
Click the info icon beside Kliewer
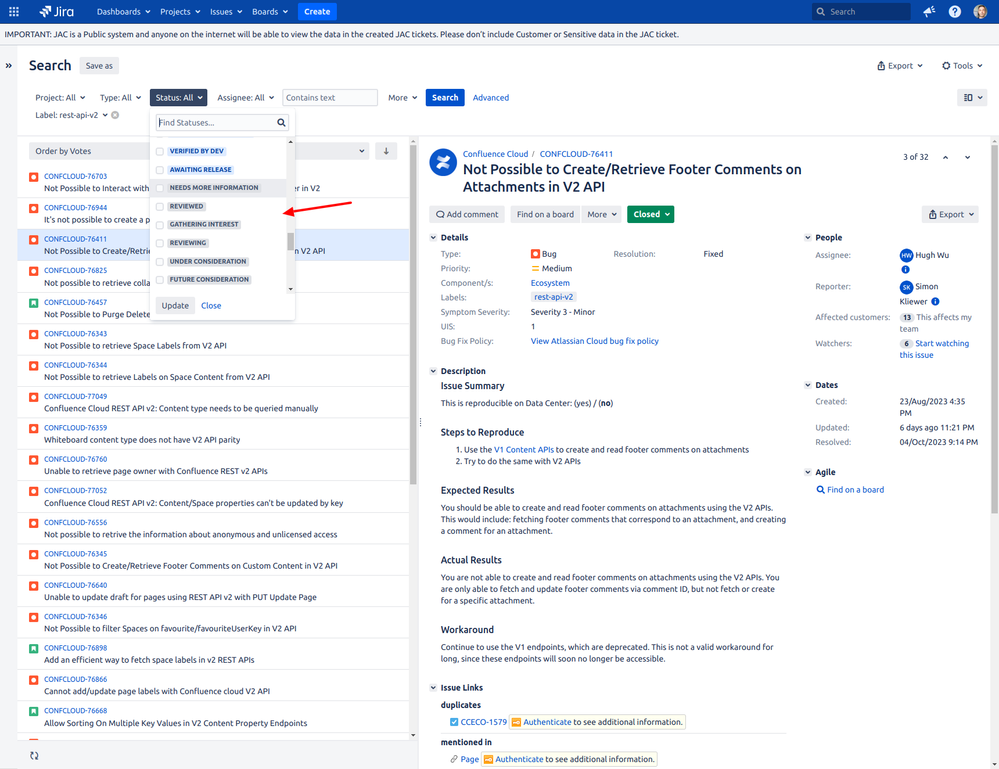935,301
